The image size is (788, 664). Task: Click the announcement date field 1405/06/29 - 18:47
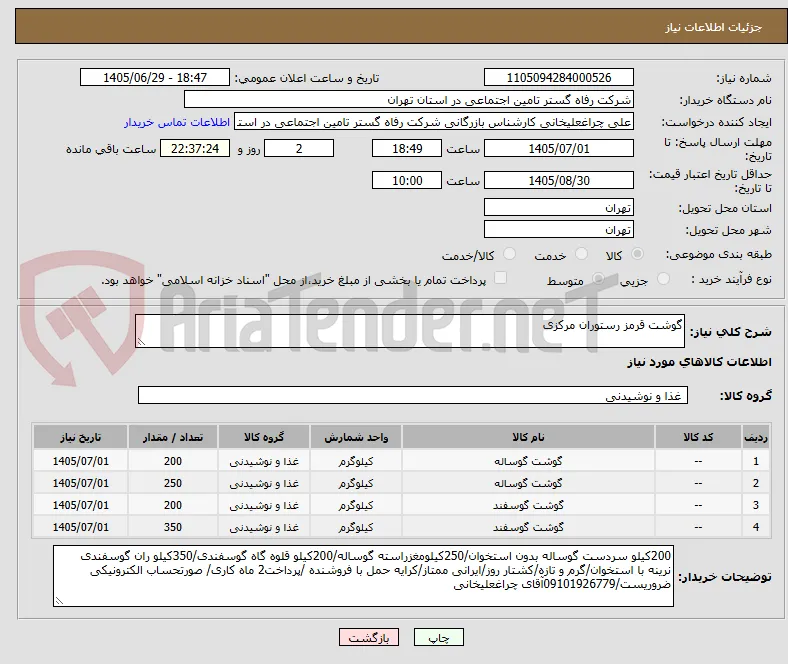coord(155,77)
